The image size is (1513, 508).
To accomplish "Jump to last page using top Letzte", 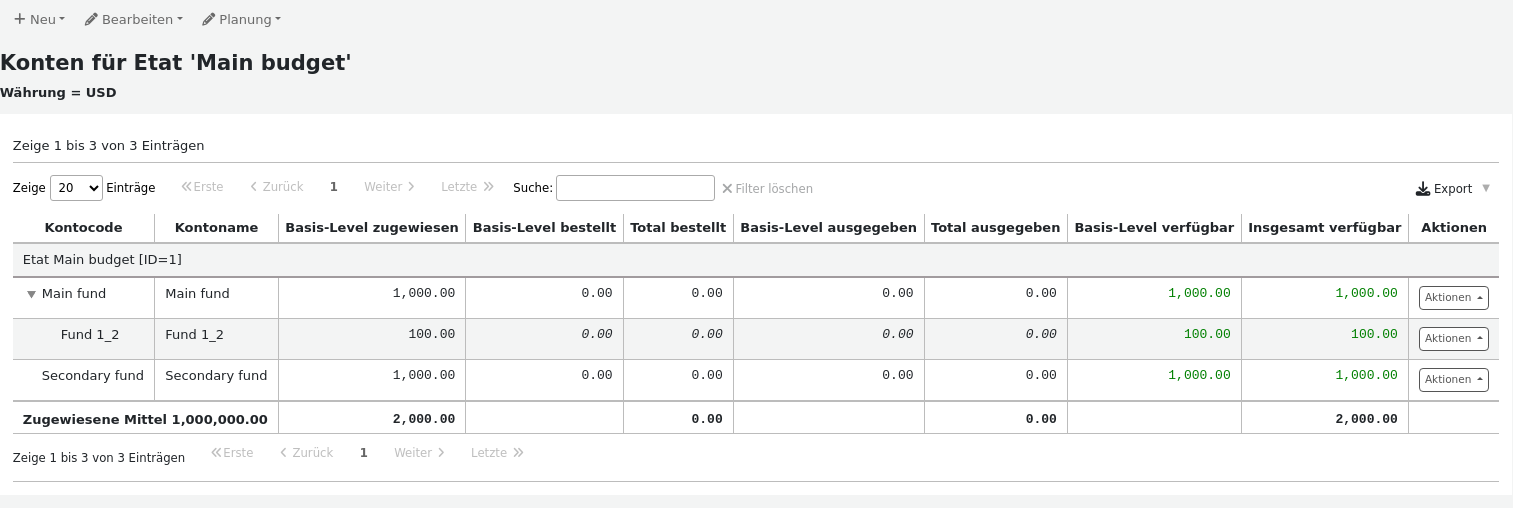I will [467, 187].
